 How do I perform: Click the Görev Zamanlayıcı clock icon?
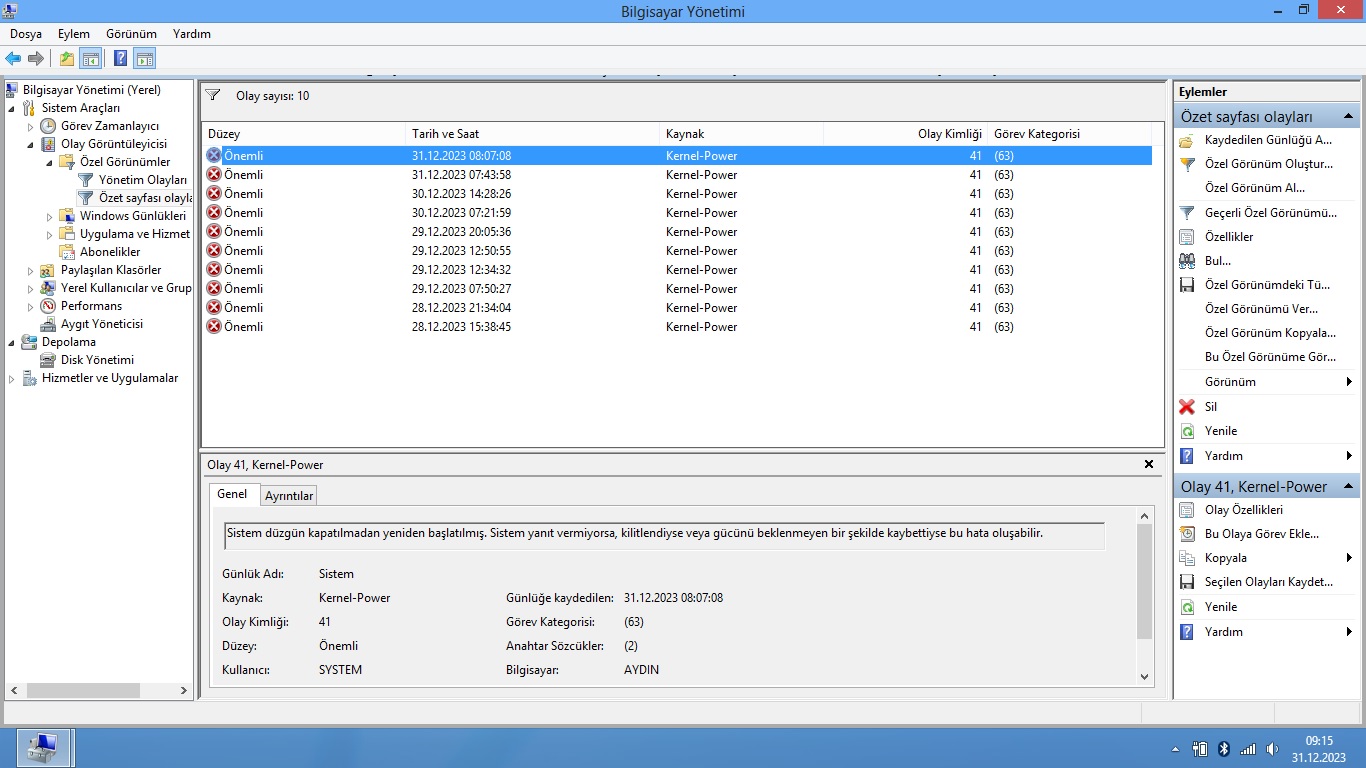pyautogui.click(x=48, y=126)
